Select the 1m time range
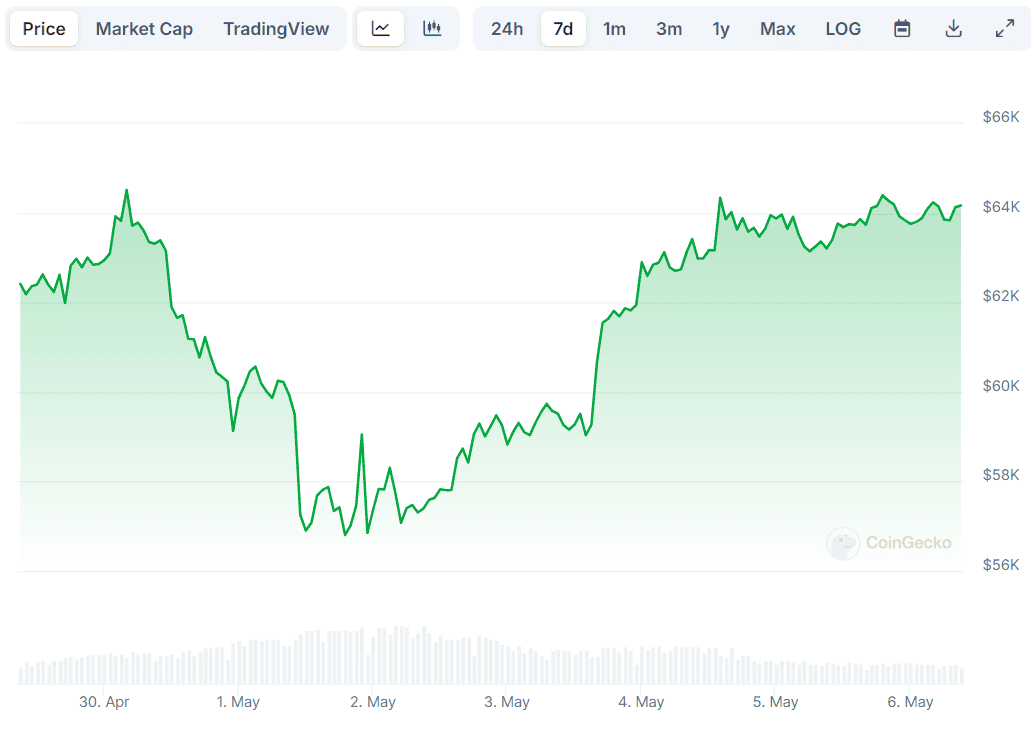This screenshot has width=1031, height=730. point(614,29)
